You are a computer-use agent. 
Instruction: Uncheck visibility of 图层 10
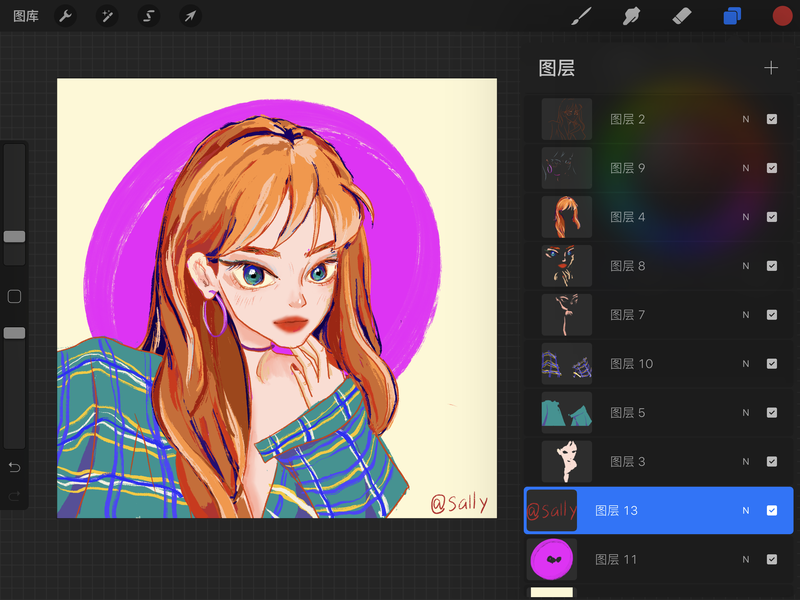tap(771, 364)
